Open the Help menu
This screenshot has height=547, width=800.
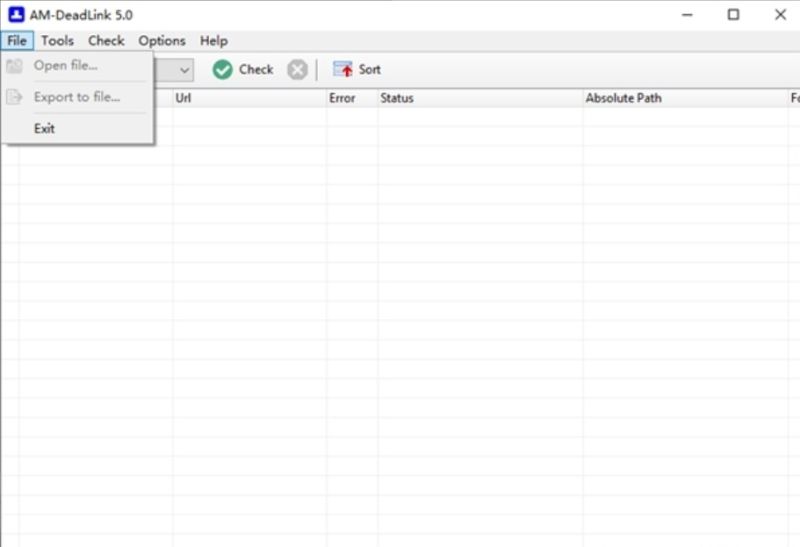(x=213, y=41)
